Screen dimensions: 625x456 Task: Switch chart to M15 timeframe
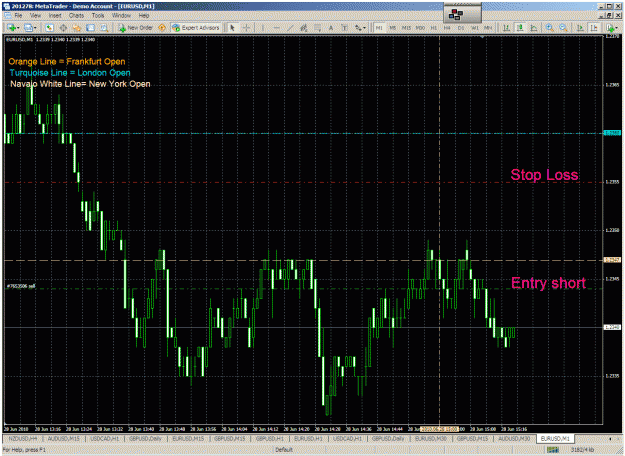coord(406,28)
